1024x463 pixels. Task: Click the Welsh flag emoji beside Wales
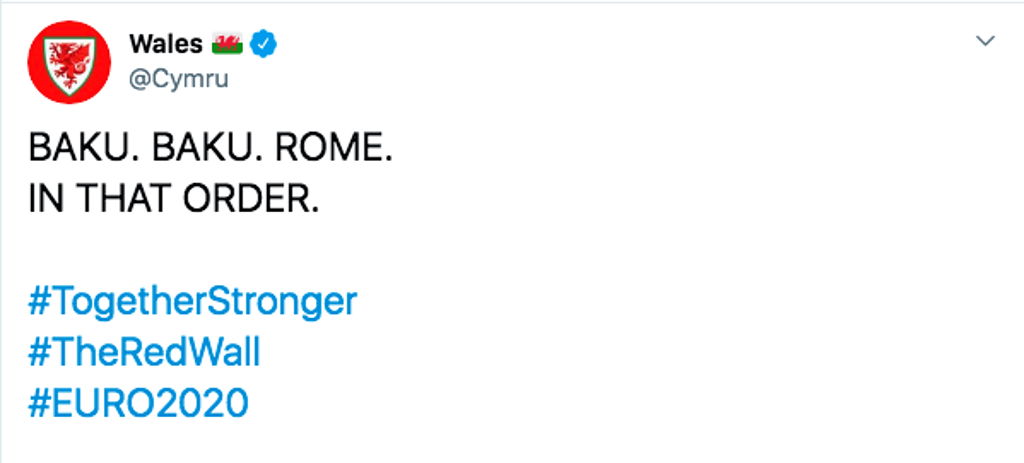[x=227, y=44]
